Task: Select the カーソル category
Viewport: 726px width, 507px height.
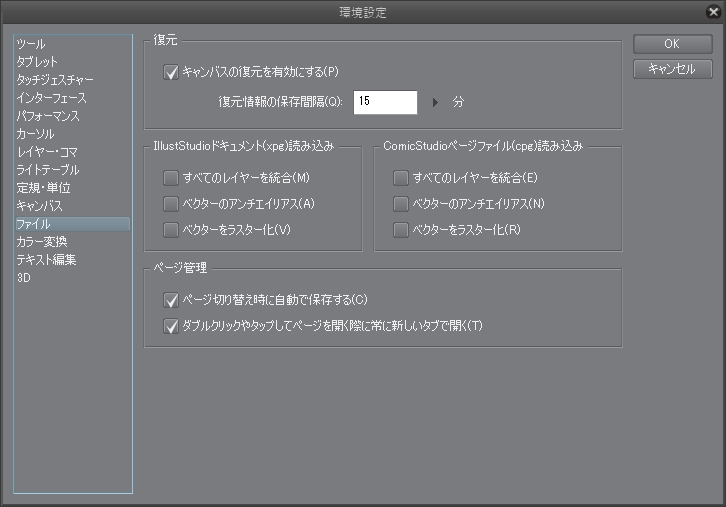Action: tap(34, 134)
